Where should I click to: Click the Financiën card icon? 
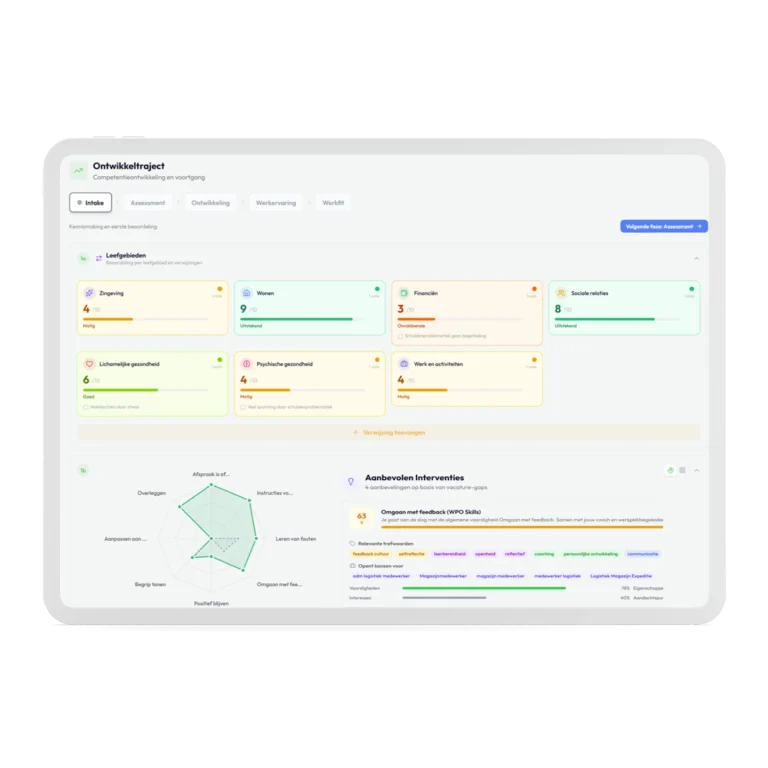point(403,293)
